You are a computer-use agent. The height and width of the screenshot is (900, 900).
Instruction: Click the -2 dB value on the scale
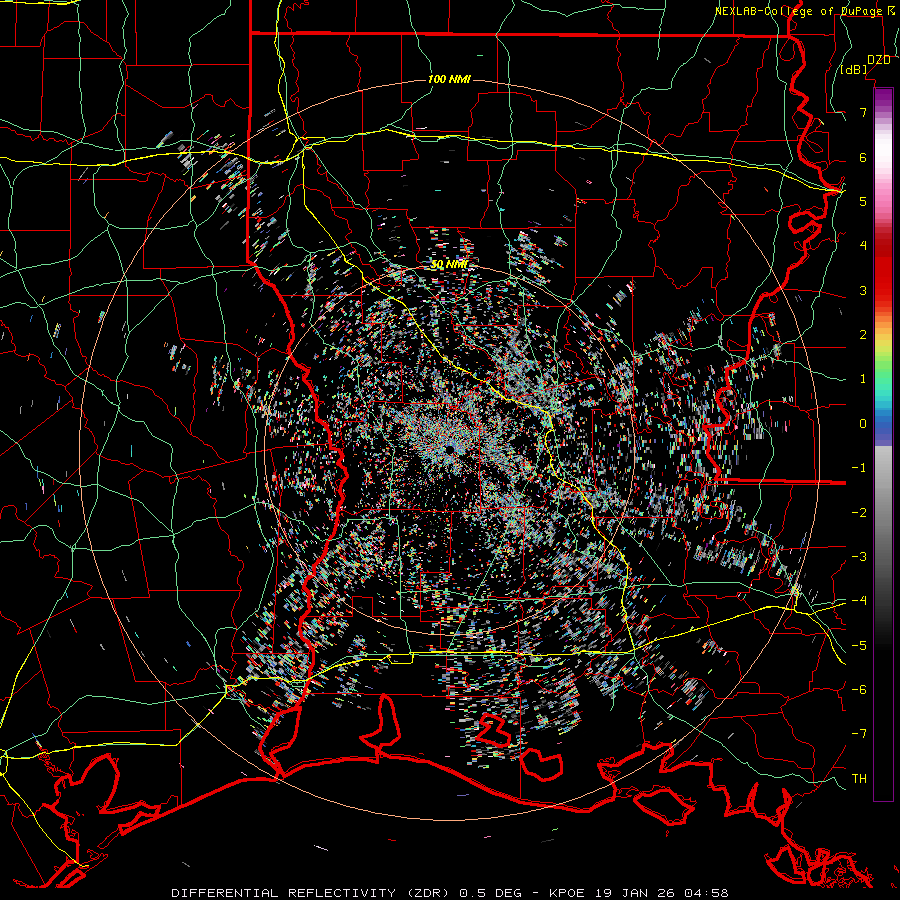(x=859, y=513)
